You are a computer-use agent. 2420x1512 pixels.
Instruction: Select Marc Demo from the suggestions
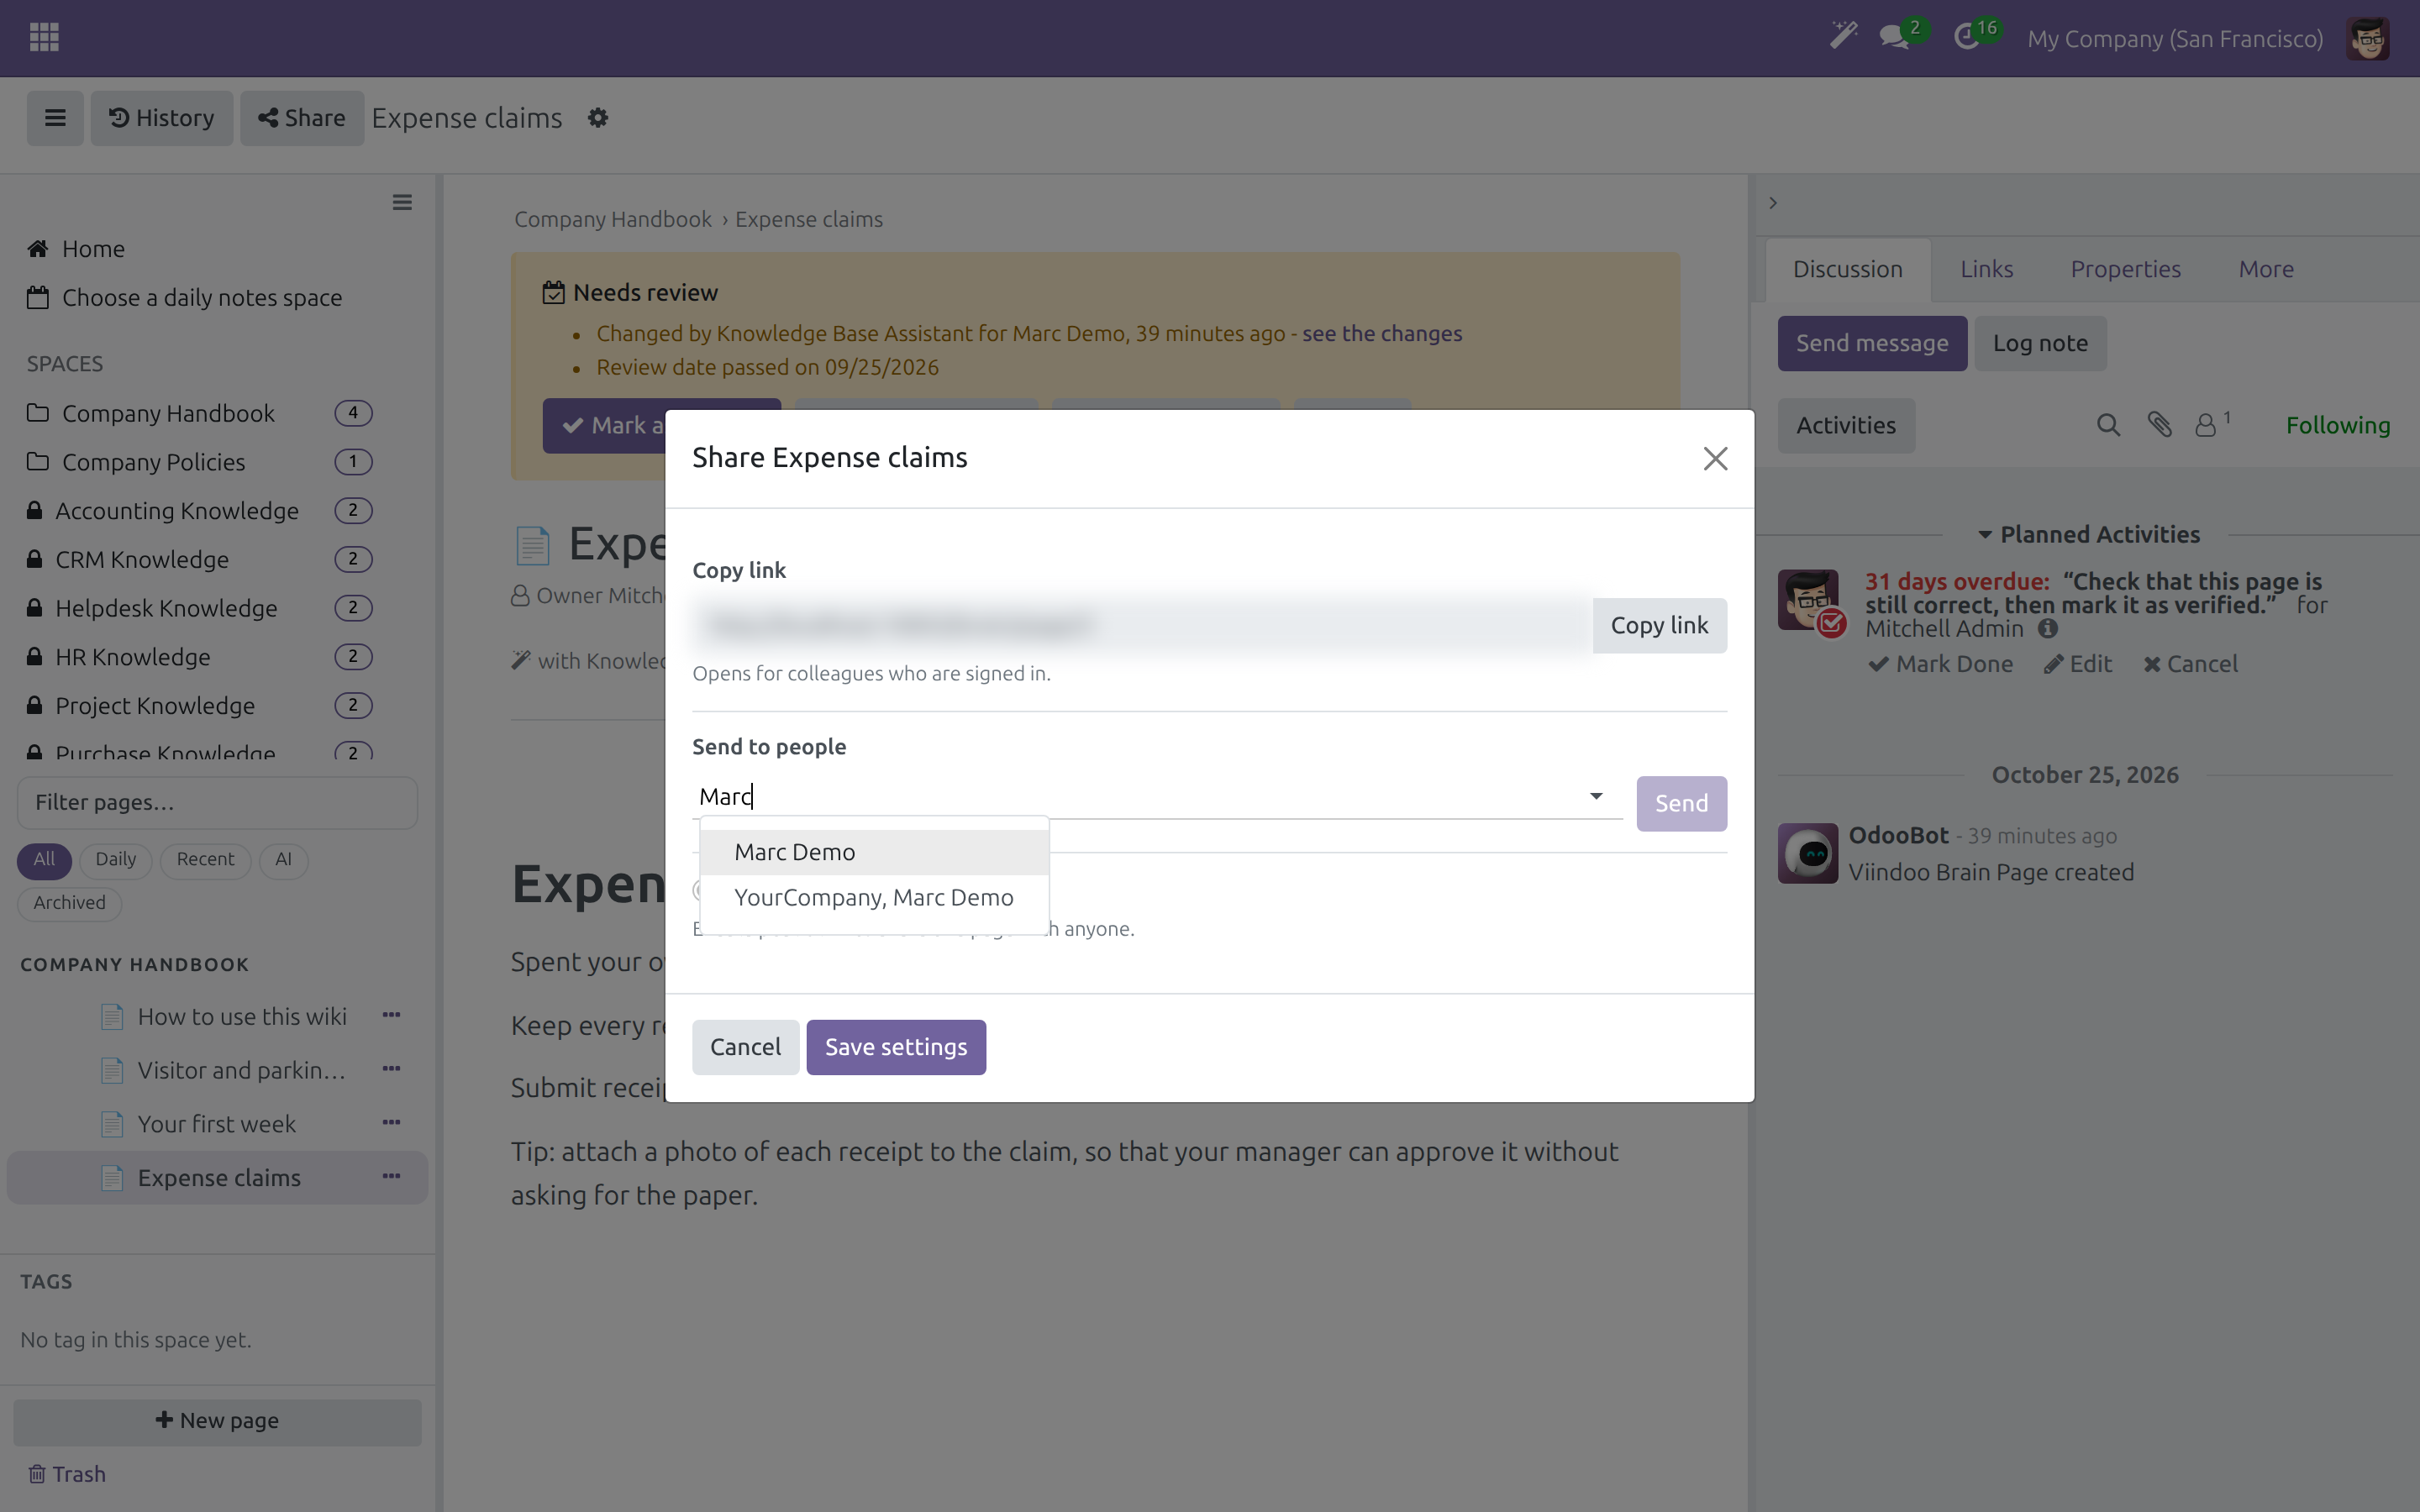click(x=874, y=852)
